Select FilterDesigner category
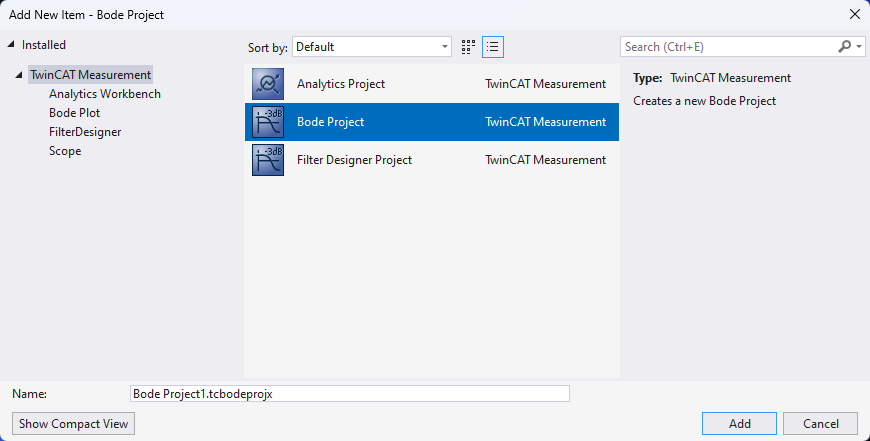 pos(85,131)
